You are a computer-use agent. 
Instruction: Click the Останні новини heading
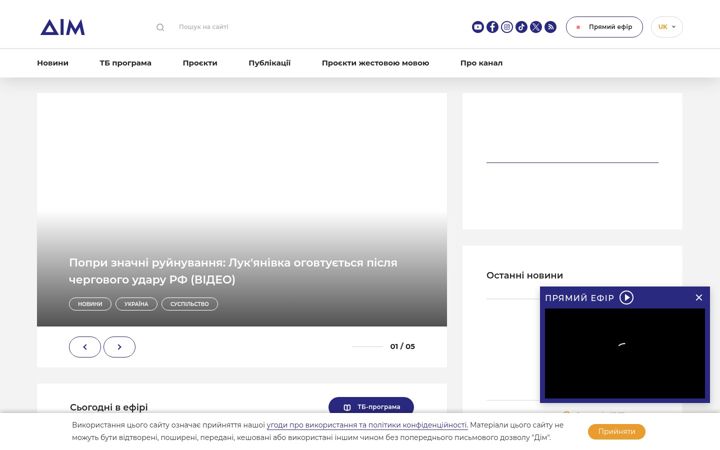(x=524, y=276)
